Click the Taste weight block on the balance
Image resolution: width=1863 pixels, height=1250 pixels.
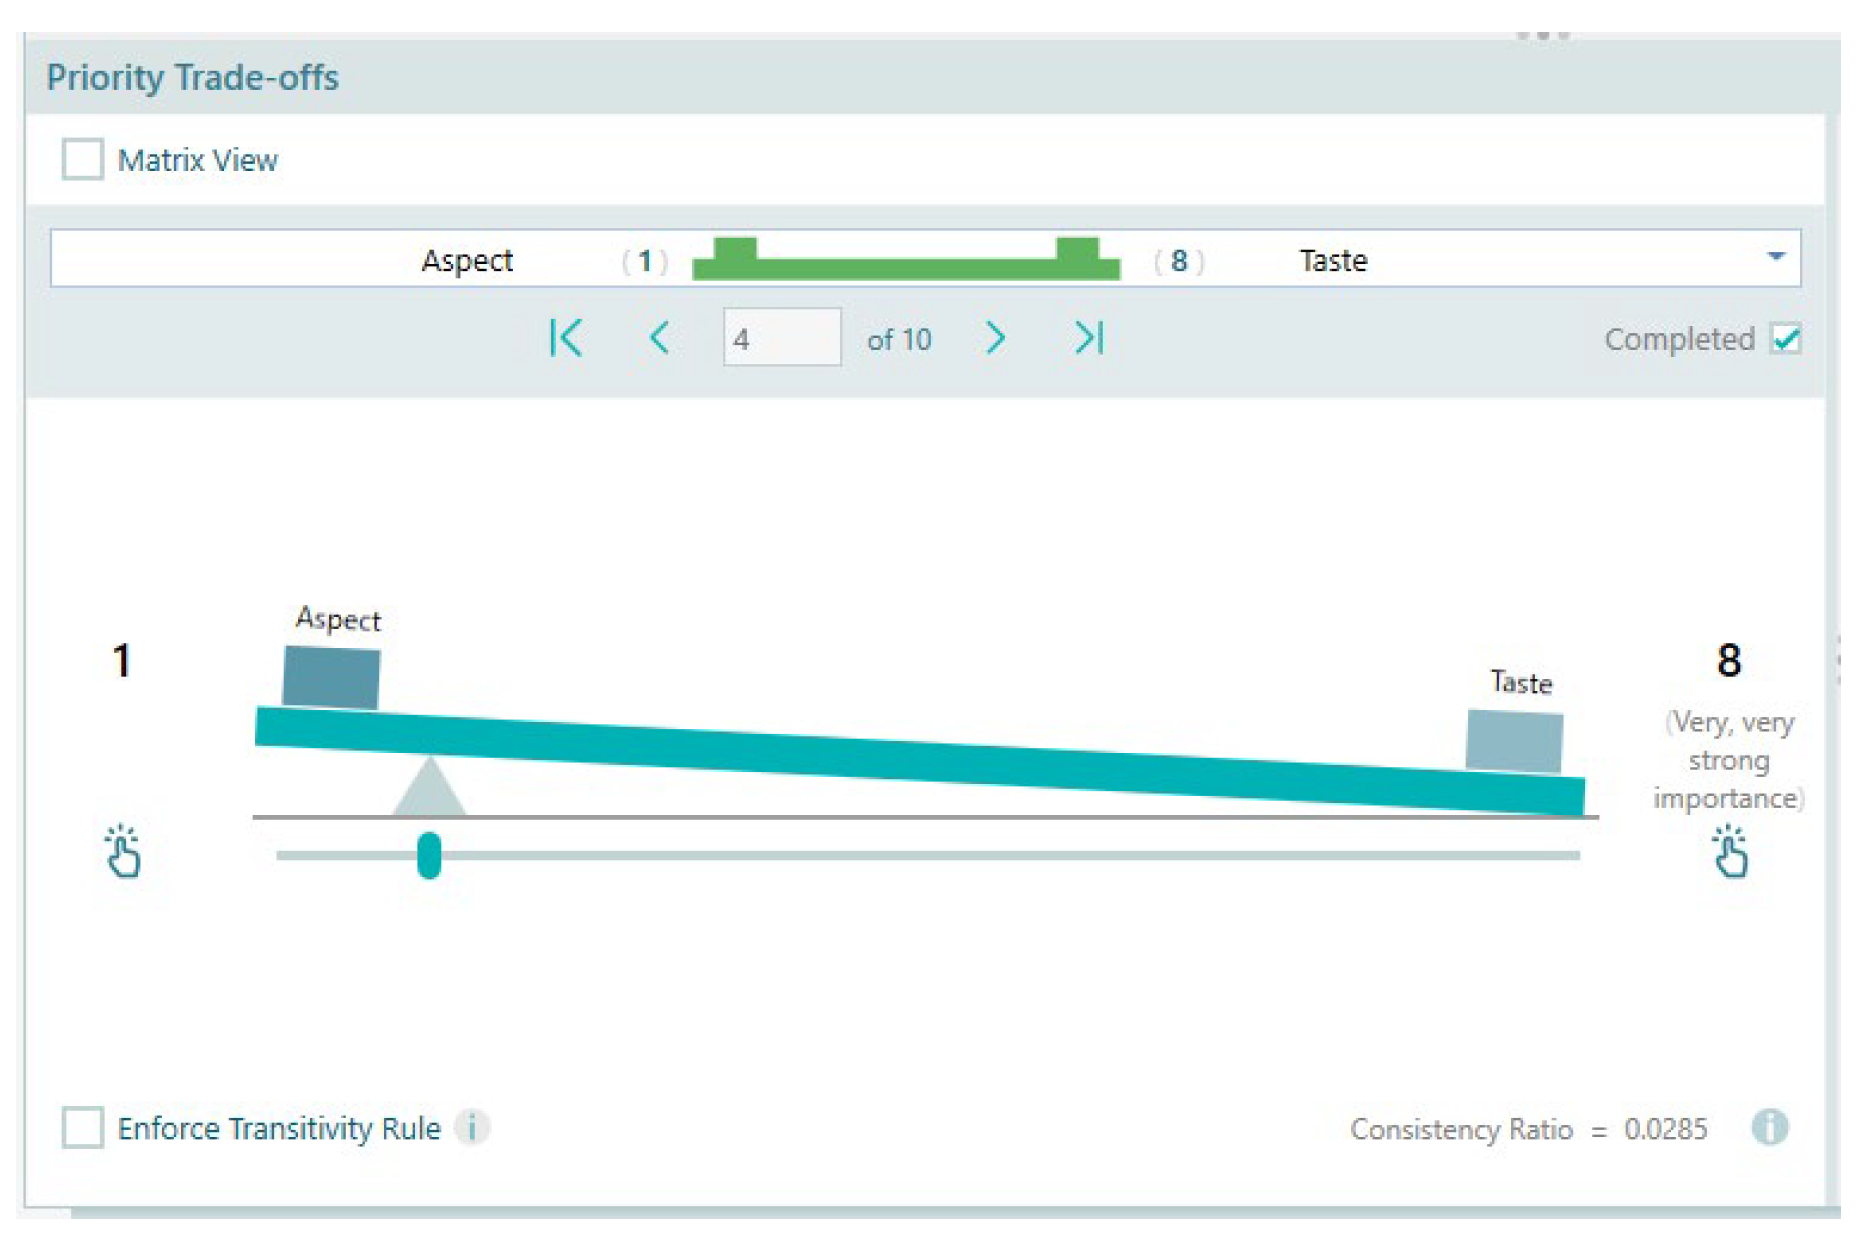pyautogui.click(x=1514, y=741)
